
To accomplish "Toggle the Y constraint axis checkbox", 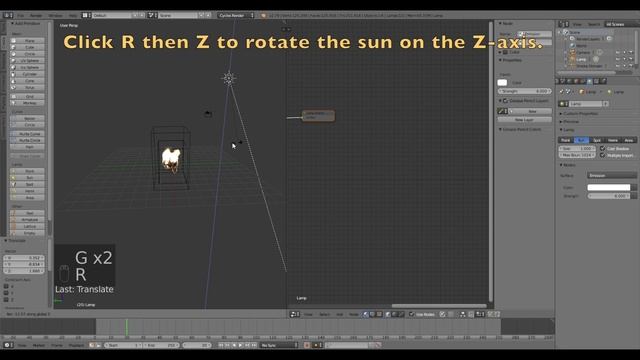I will [6, 293].
